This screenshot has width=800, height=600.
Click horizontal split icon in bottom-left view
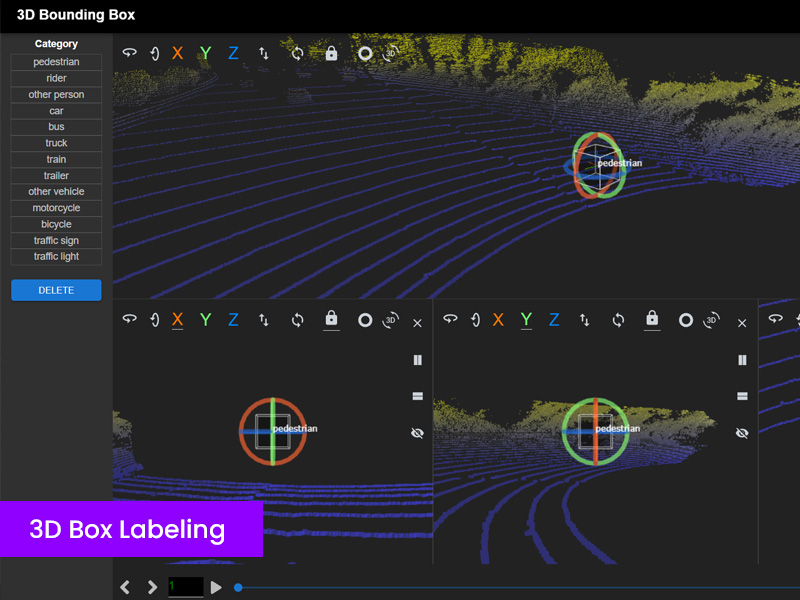coord(417,397)
